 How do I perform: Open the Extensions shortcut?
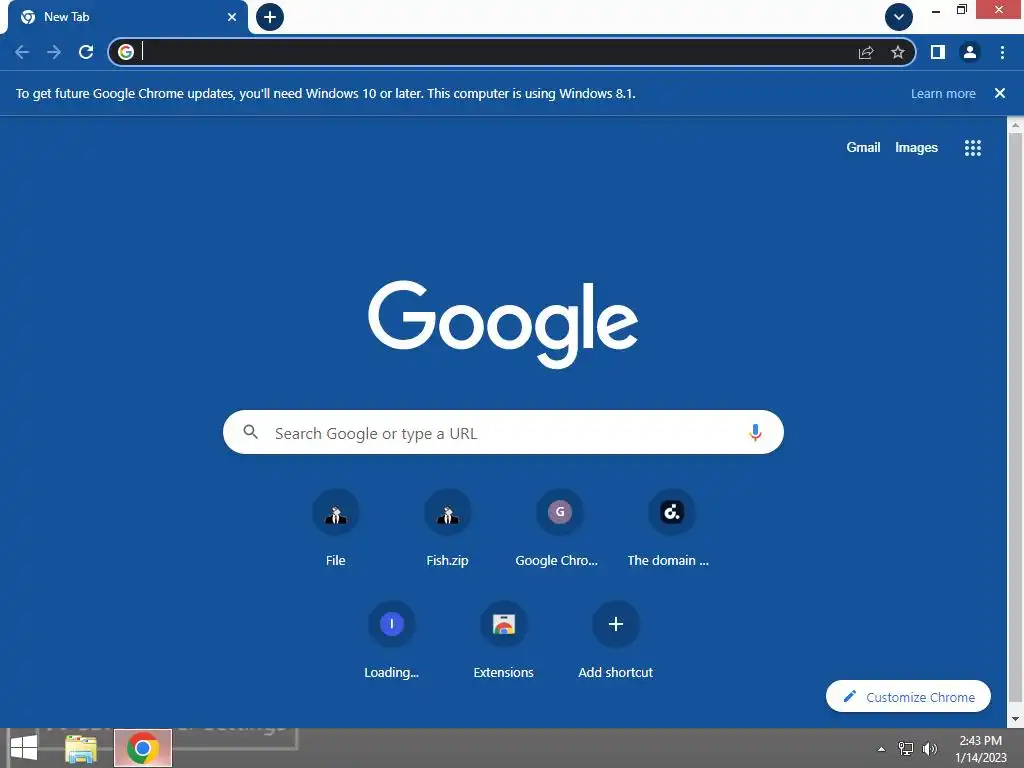(x=504, y=641)
